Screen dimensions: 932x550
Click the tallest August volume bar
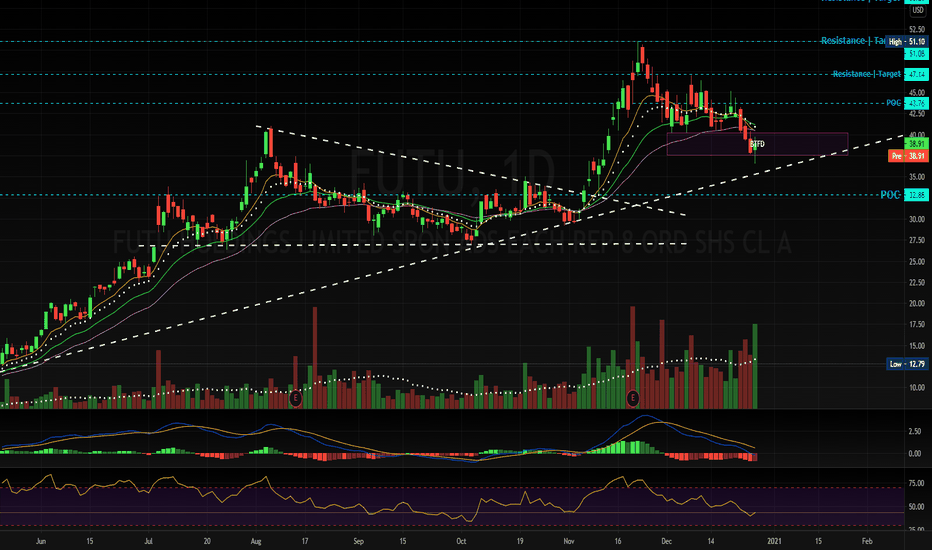point(314,357)
